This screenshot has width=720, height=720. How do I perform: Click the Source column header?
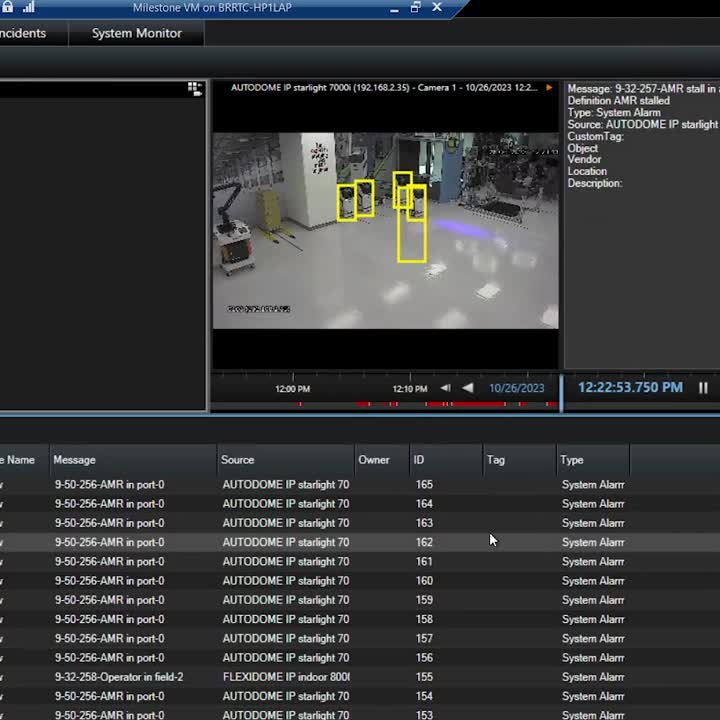(238, 460)
